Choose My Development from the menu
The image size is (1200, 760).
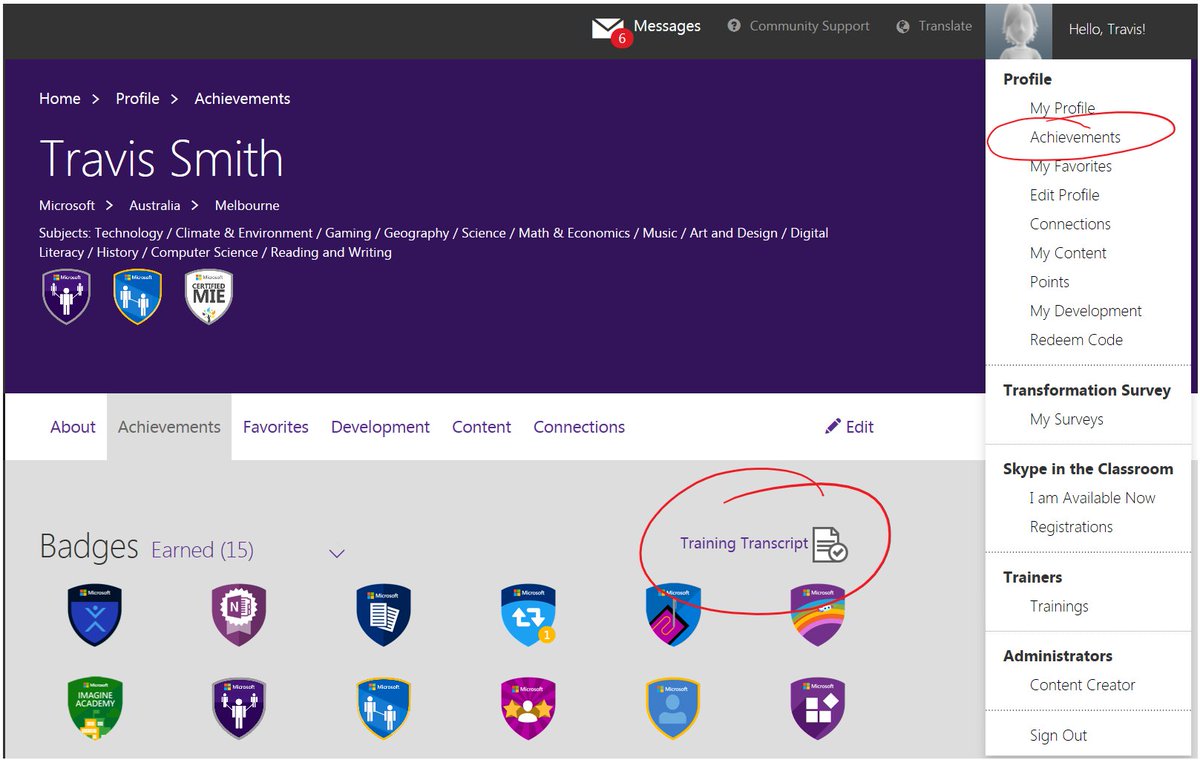click(1086, 311)
